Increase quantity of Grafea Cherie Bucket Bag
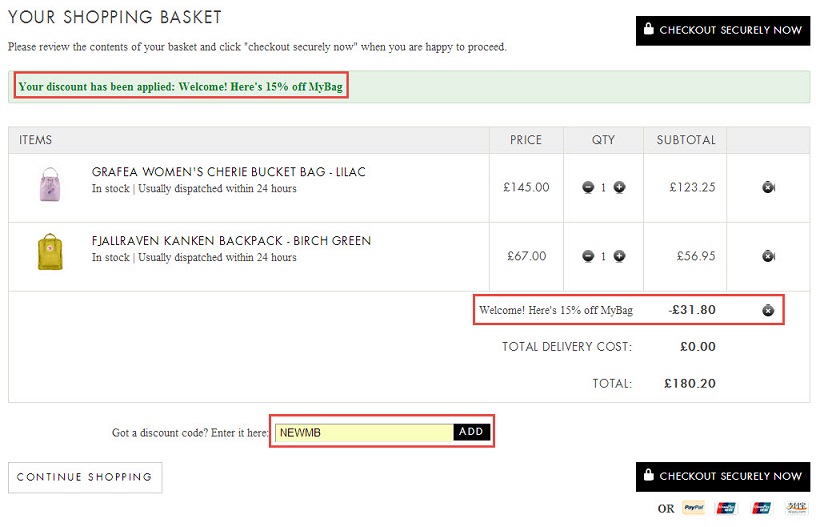816x527 pixels. 619,187
